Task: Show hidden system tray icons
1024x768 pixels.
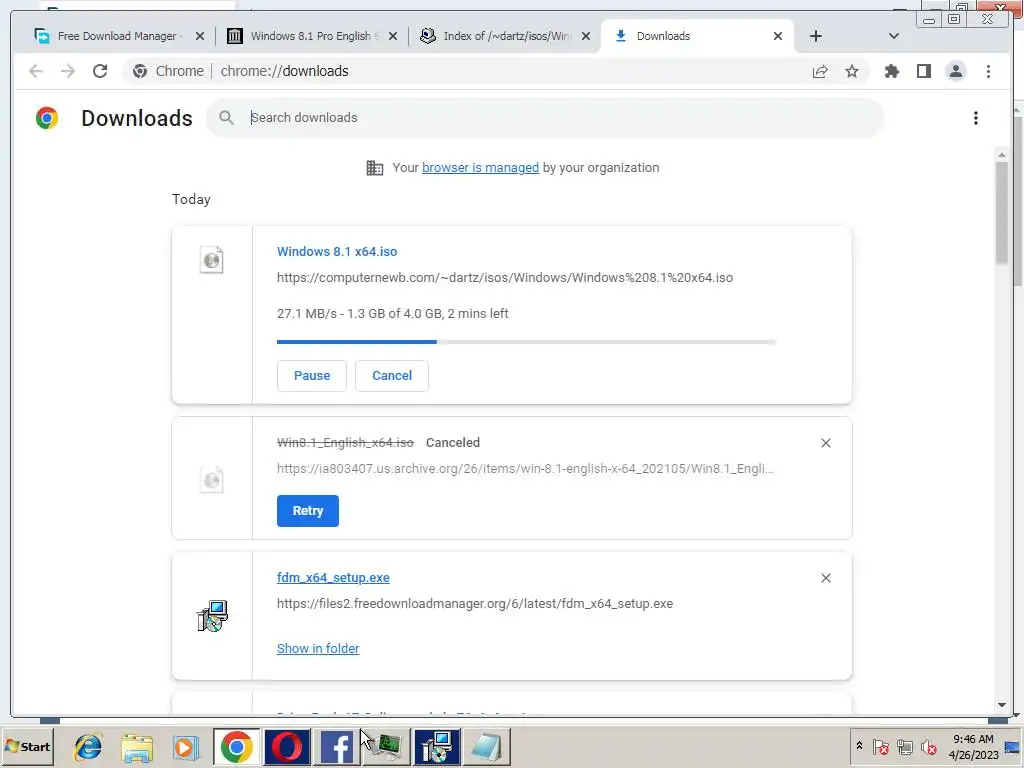Action: coord(859,746)
